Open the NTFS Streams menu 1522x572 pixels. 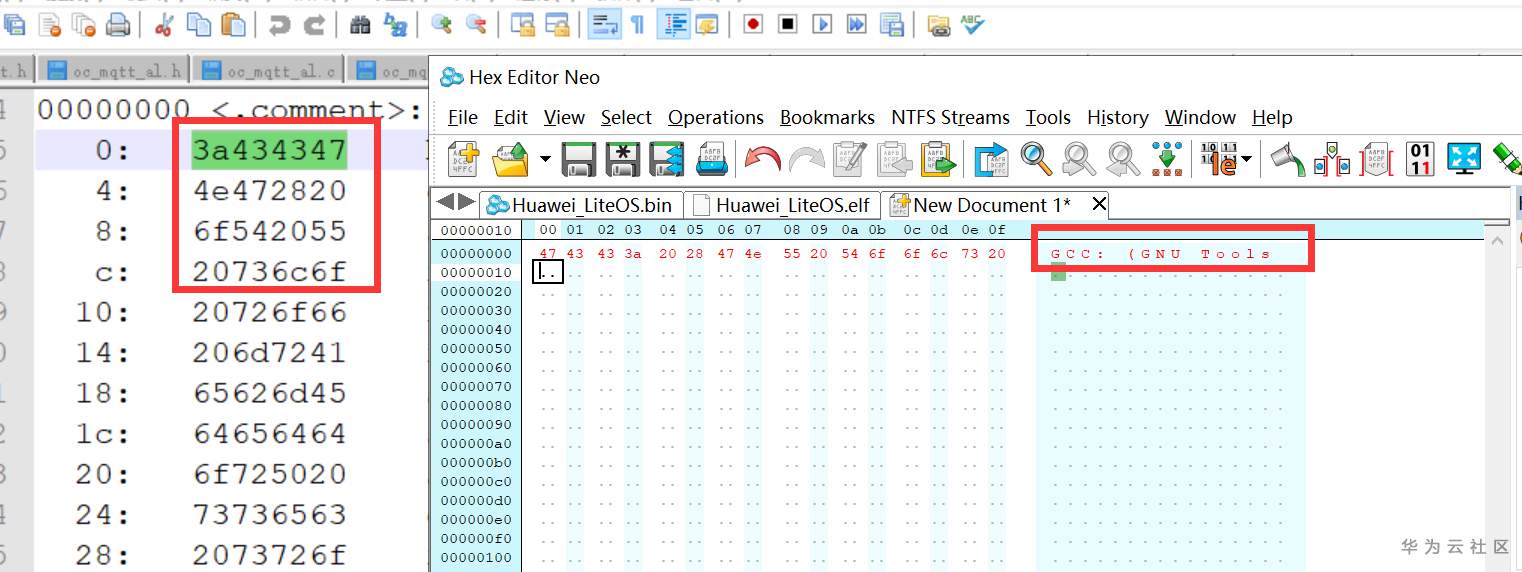[950, 117]
